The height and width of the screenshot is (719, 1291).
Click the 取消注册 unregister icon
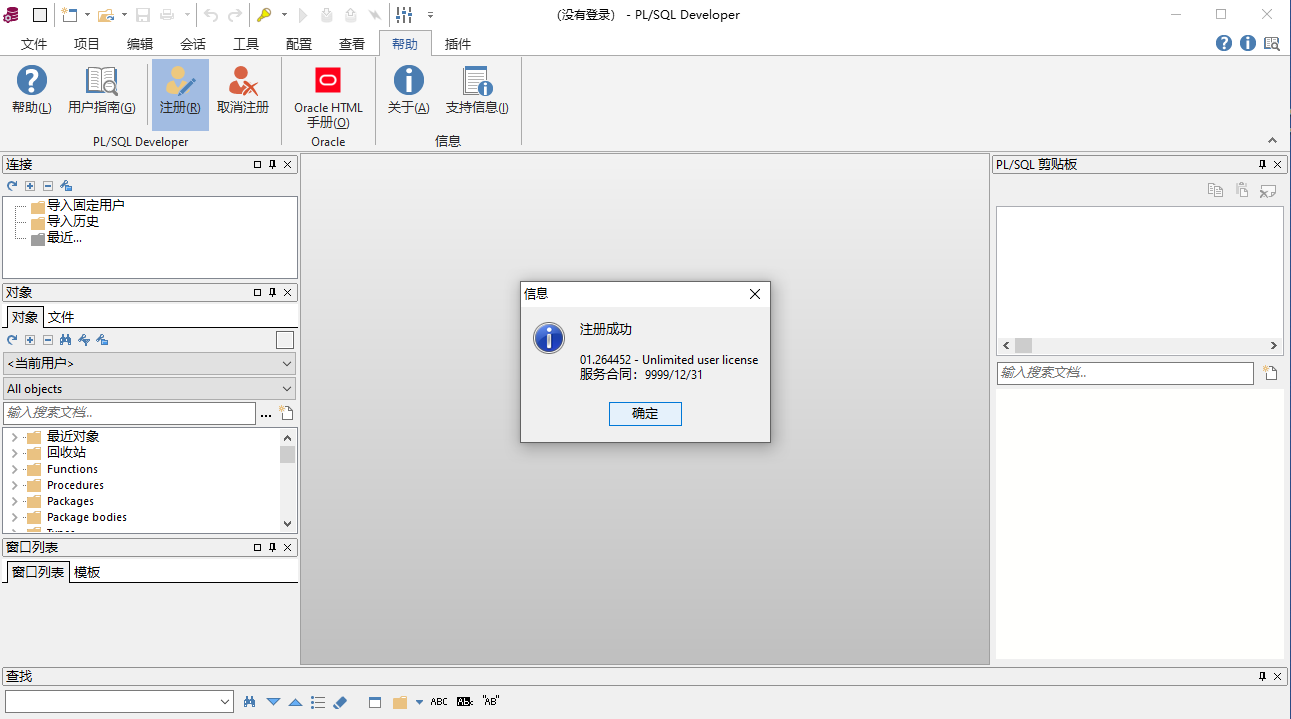tap(243, 81)
